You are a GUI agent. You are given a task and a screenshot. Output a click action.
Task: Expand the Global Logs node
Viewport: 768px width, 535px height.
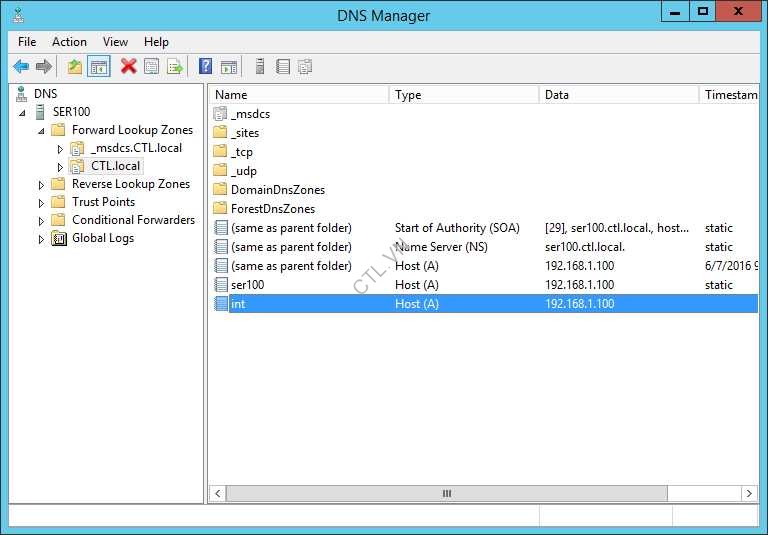[41, 239]
